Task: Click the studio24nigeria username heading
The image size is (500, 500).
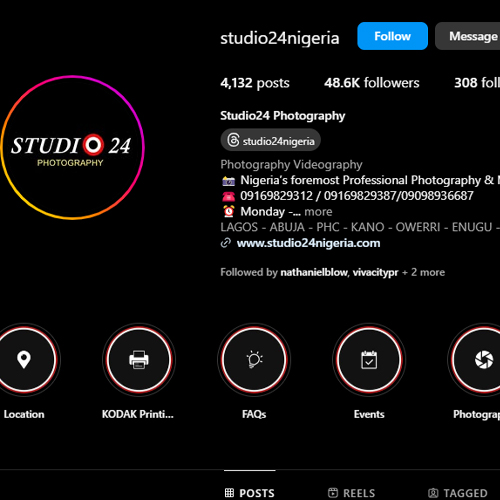Action: coord(280,38)
